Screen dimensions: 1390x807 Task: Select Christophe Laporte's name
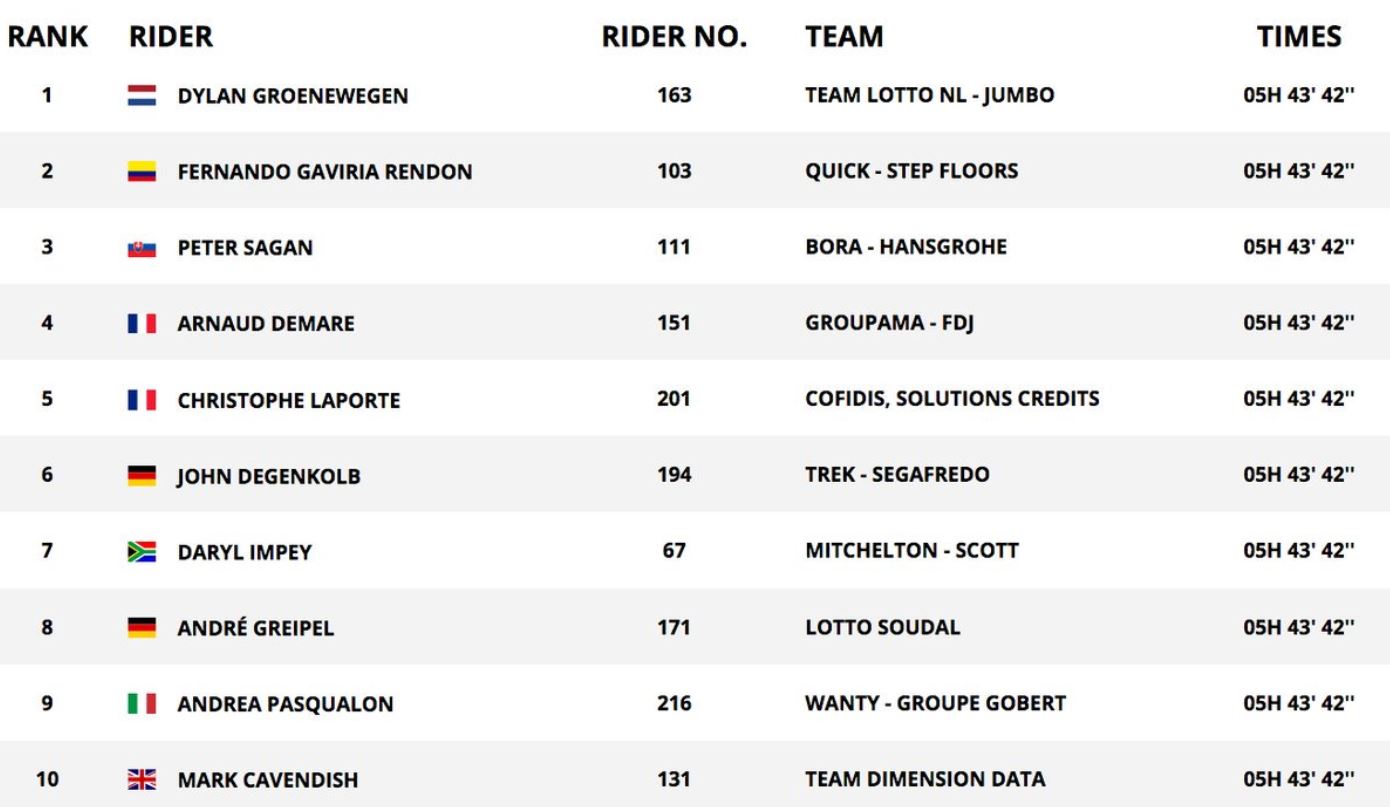pos(289,400)
